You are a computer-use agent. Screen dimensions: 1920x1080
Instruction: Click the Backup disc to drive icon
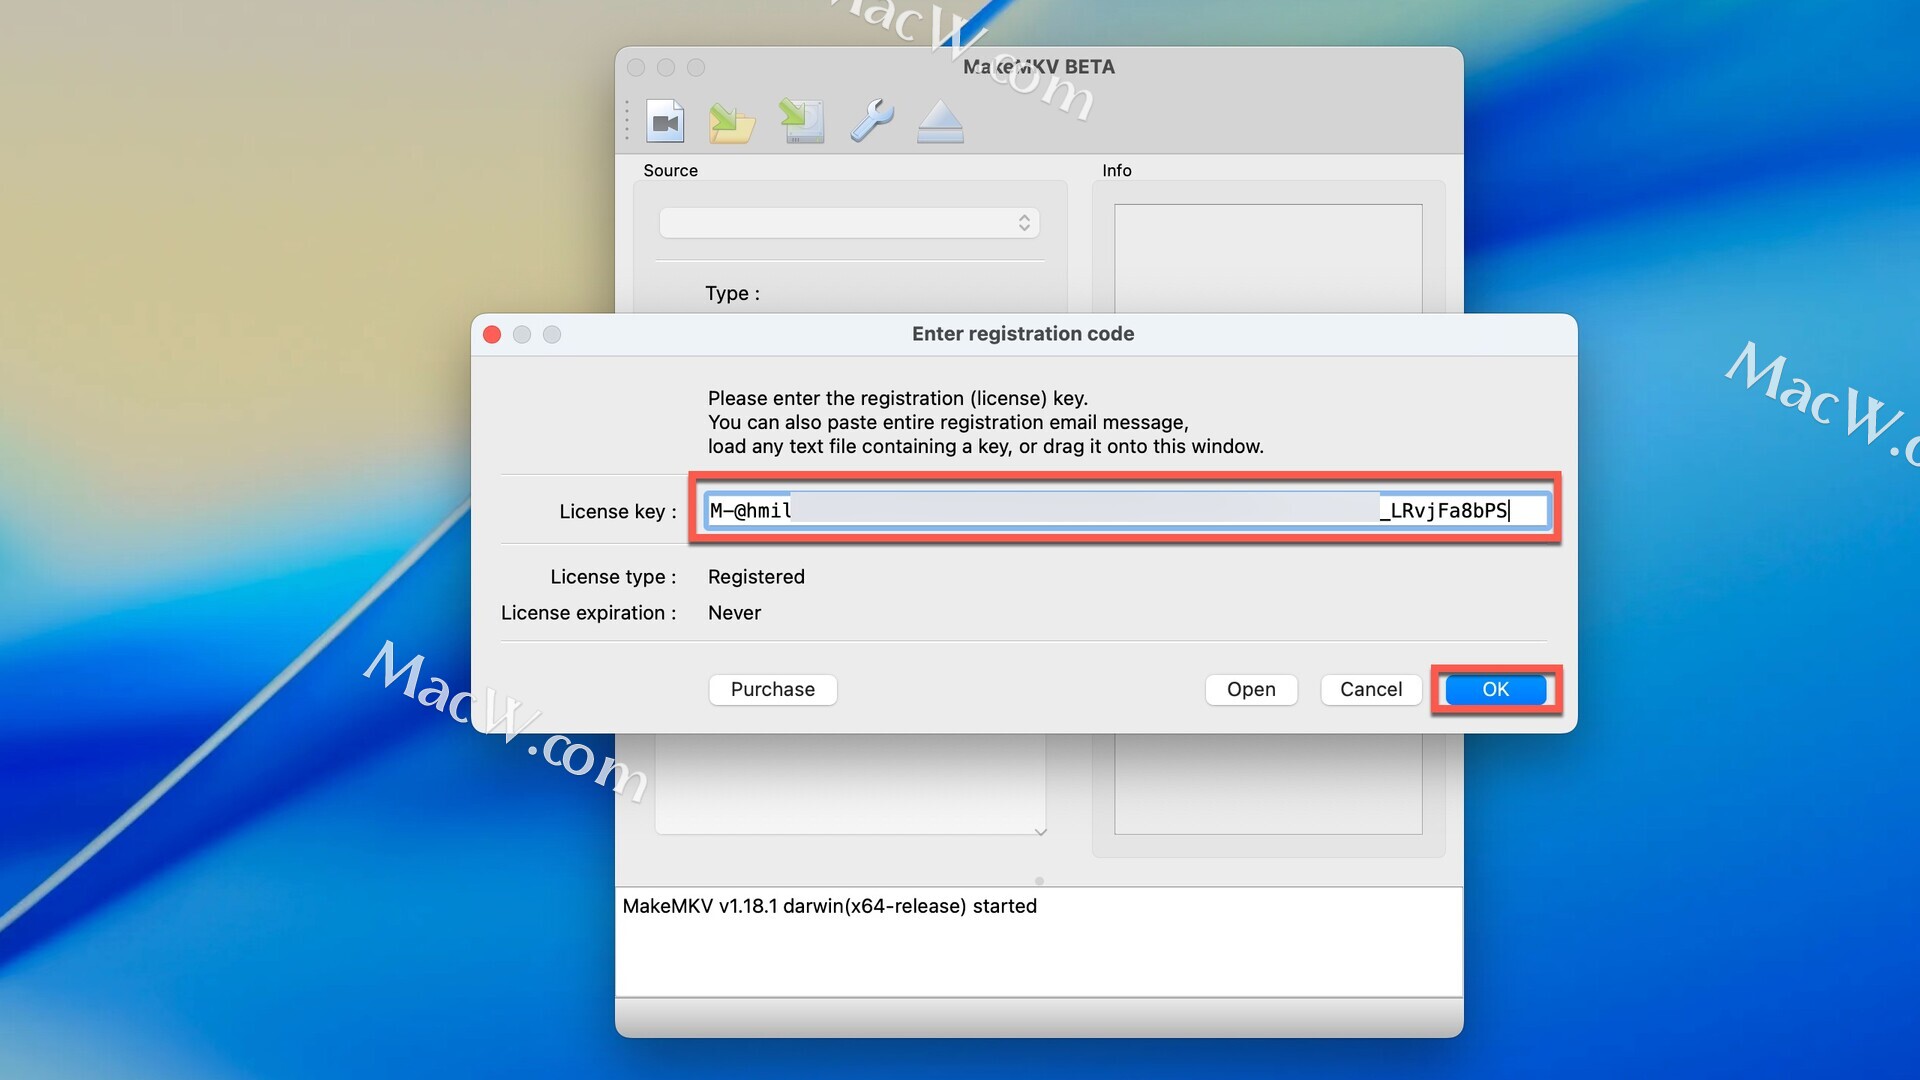[802, 121]
